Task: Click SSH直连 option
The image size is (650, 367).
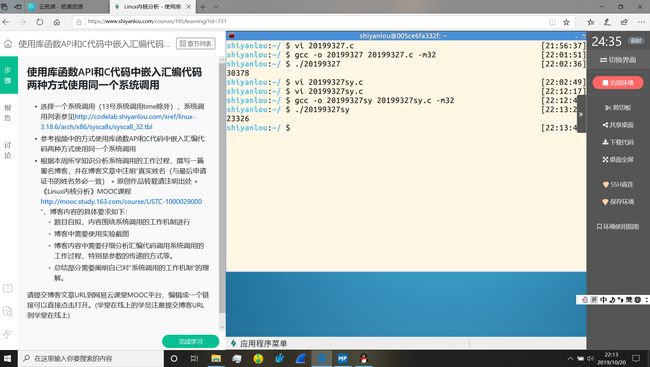Action: click(x=618, y=185)
